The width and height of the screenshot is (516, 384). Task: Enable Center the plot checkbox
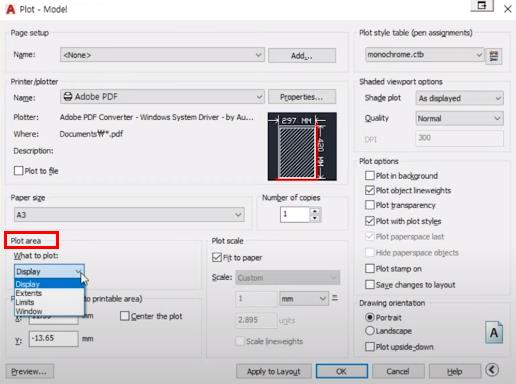[124, 316]
